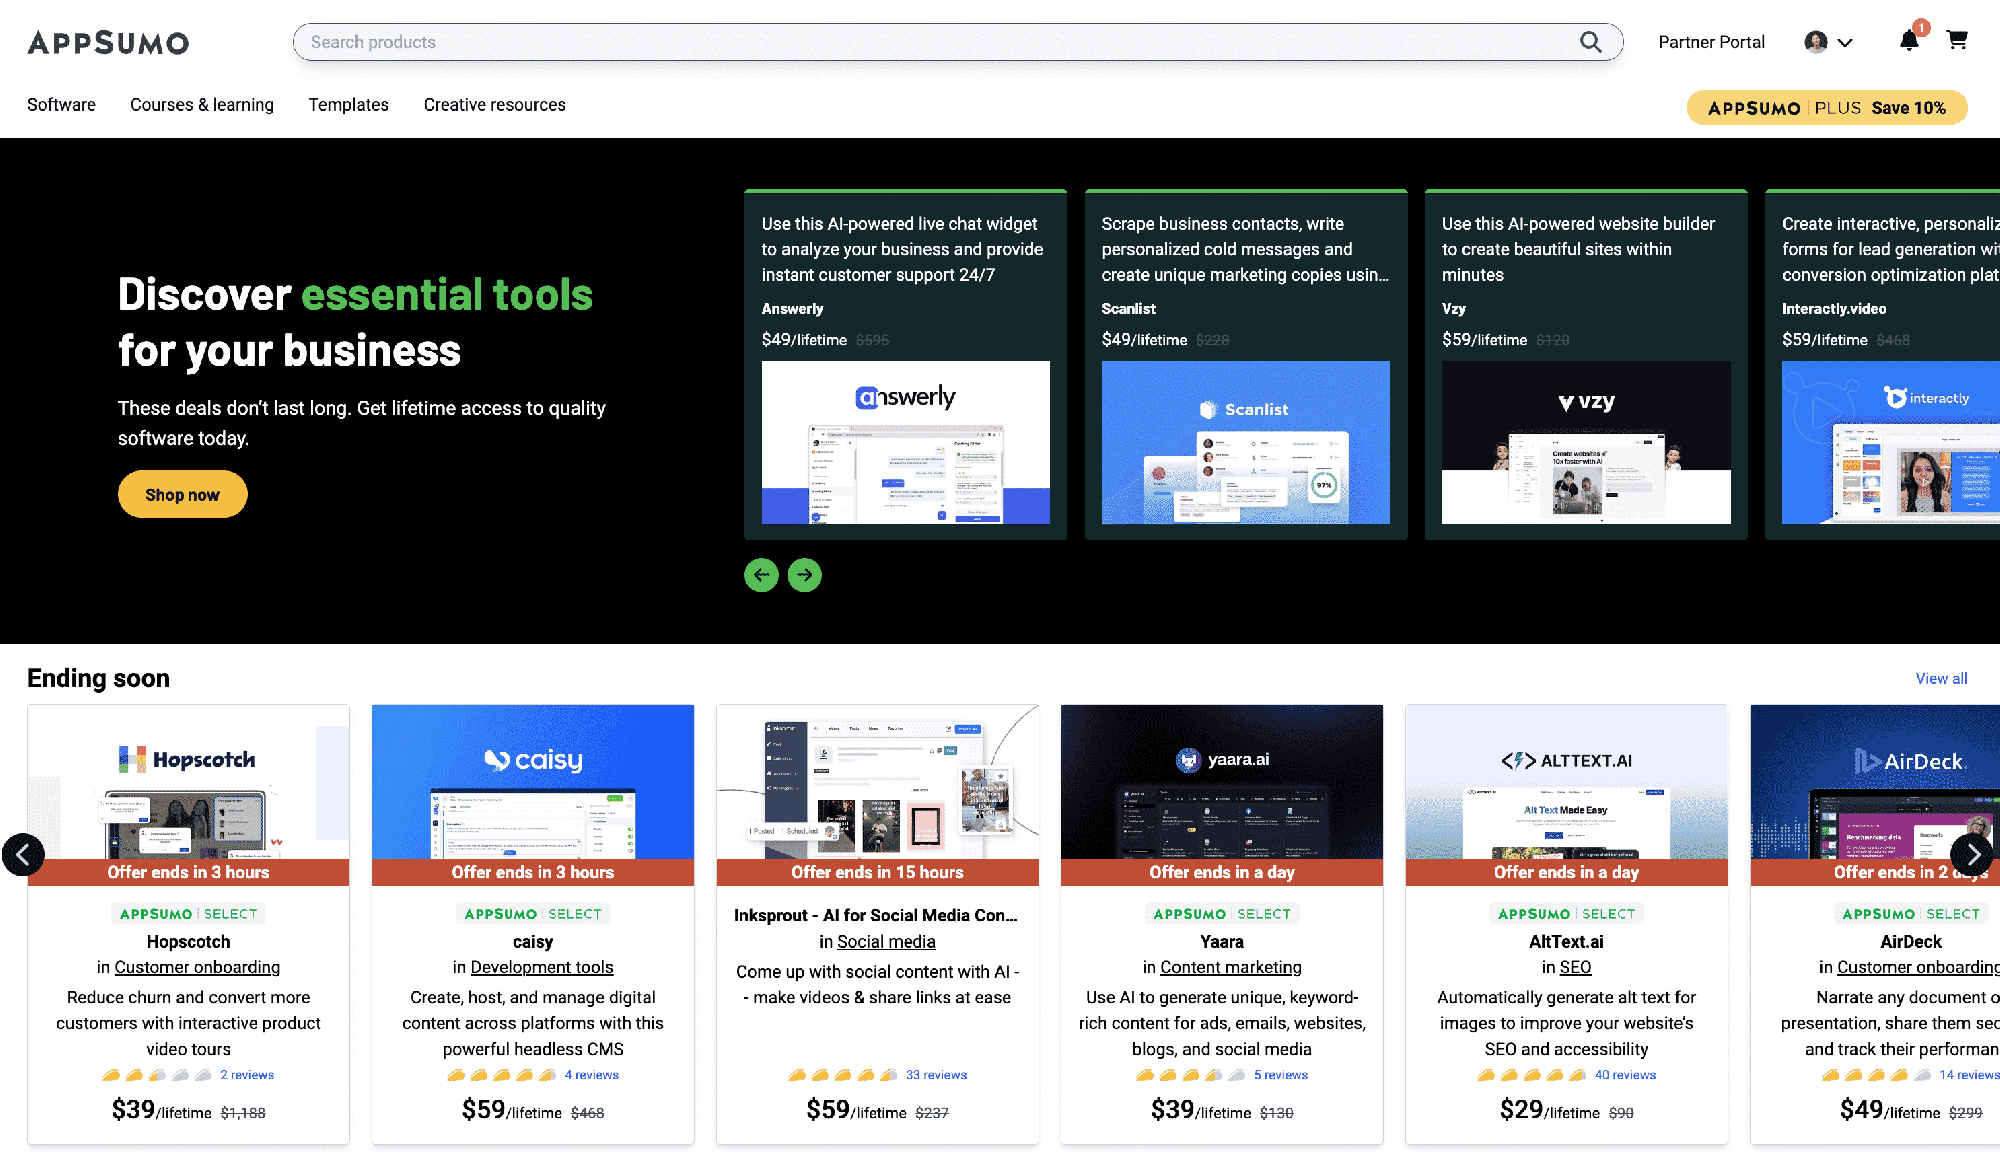
Task: Open the Templates menu
Action: 348,105
